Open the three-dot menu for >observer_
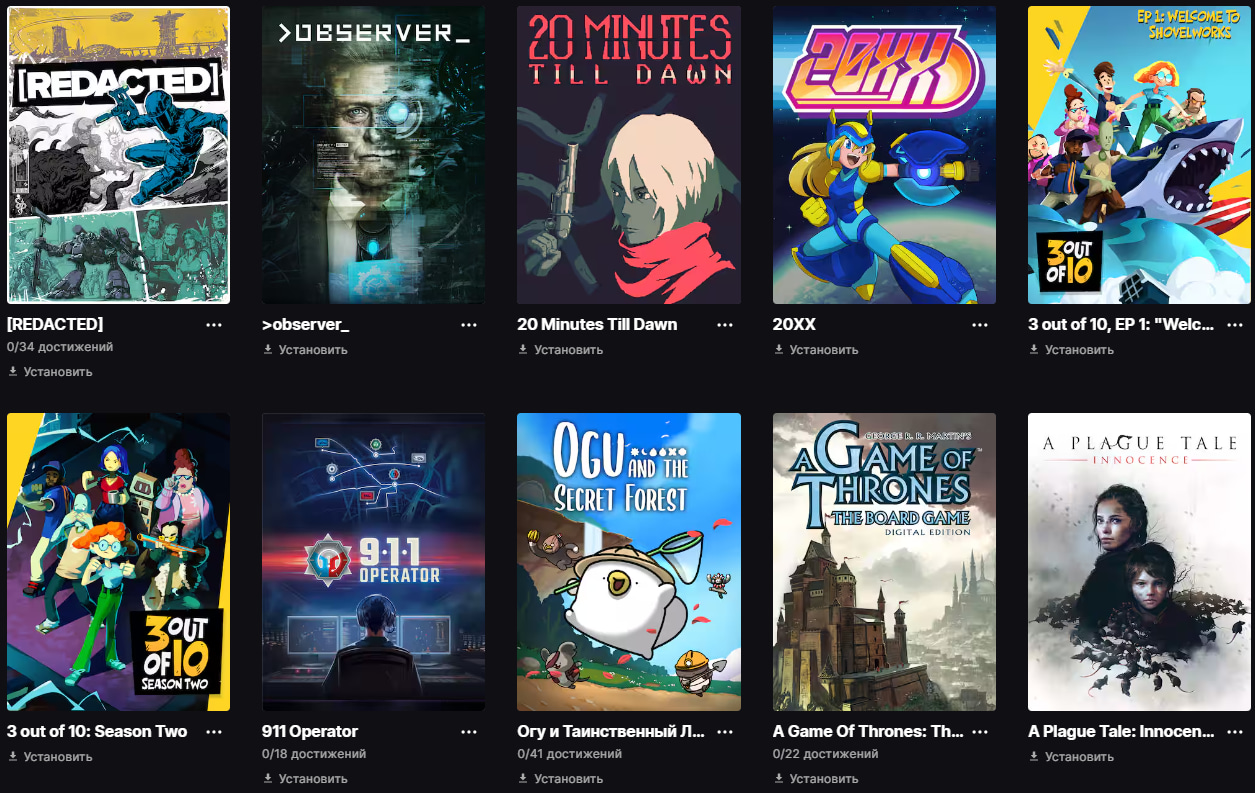This screenshot has height=793, width=1255. point(469,325)
